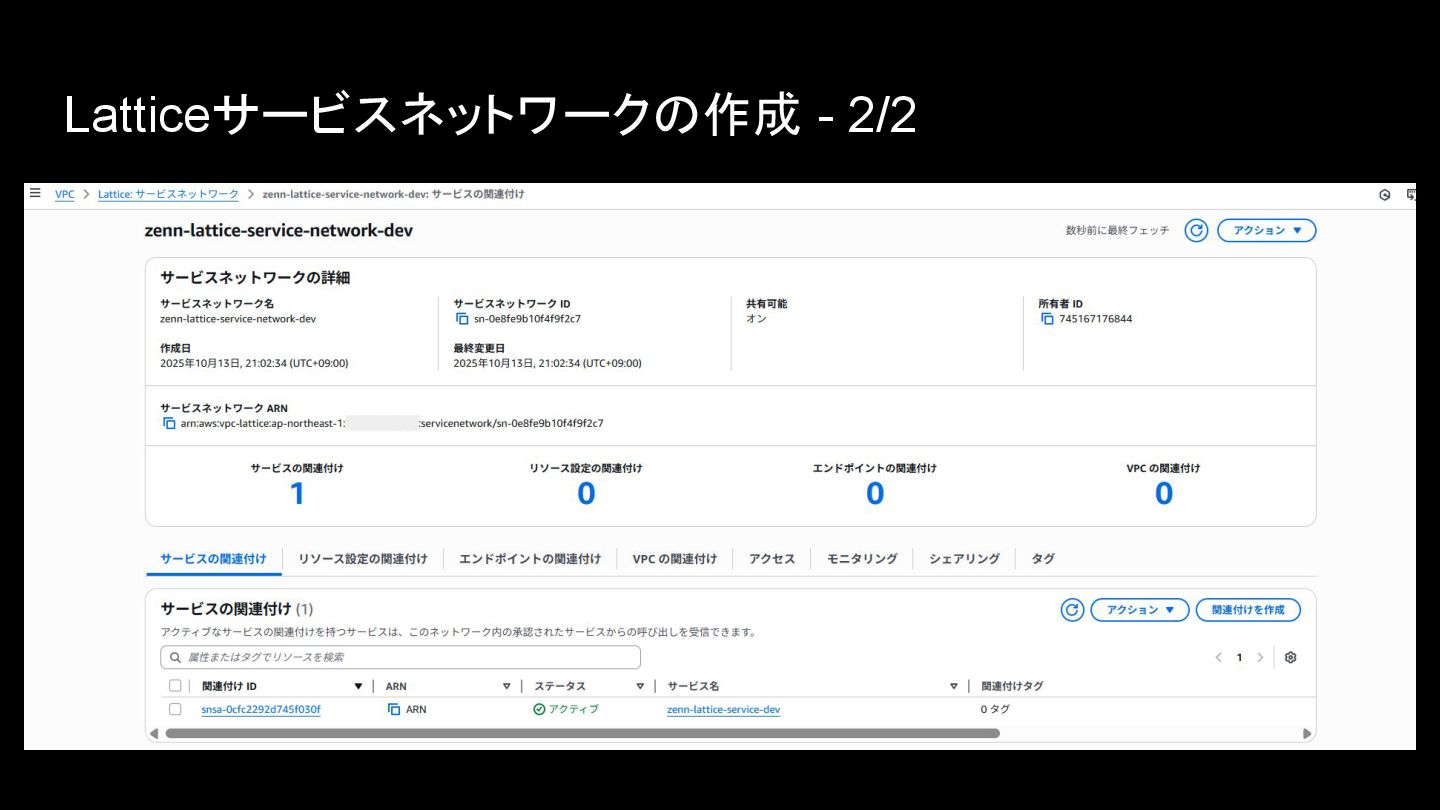This screenshot has width=1440, height=810.
Task: Switch to モニタリング tab
Action: click(x=862, y=559)
